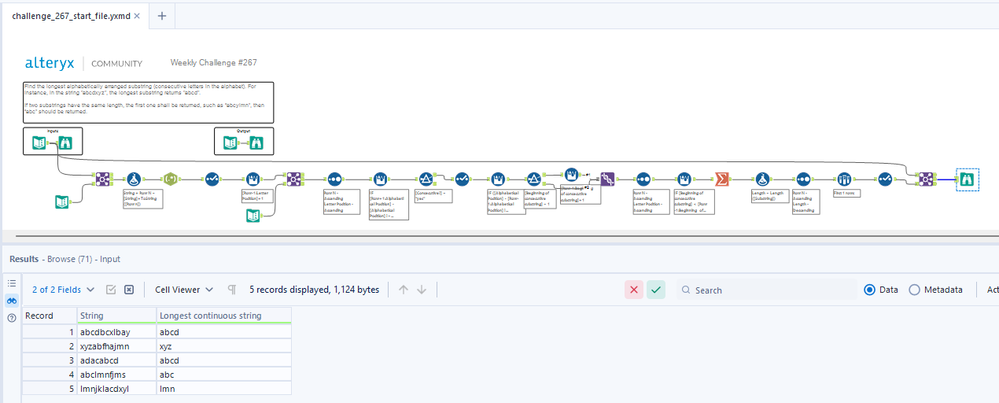Screen dimensions: 999x403
Task: Select Text Input tool below first Join
Action: click(62, 202)
